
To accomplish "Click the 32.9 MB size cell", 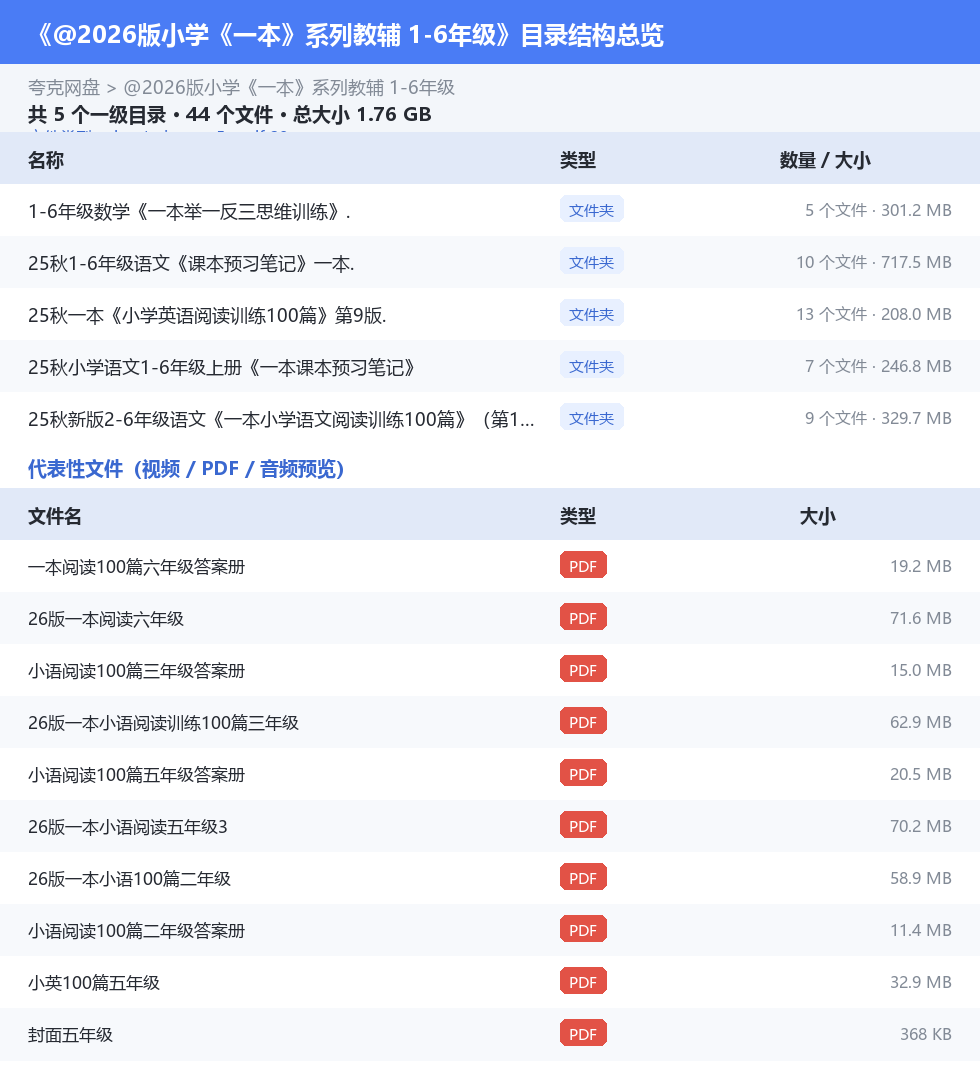I will coord(921,982).
